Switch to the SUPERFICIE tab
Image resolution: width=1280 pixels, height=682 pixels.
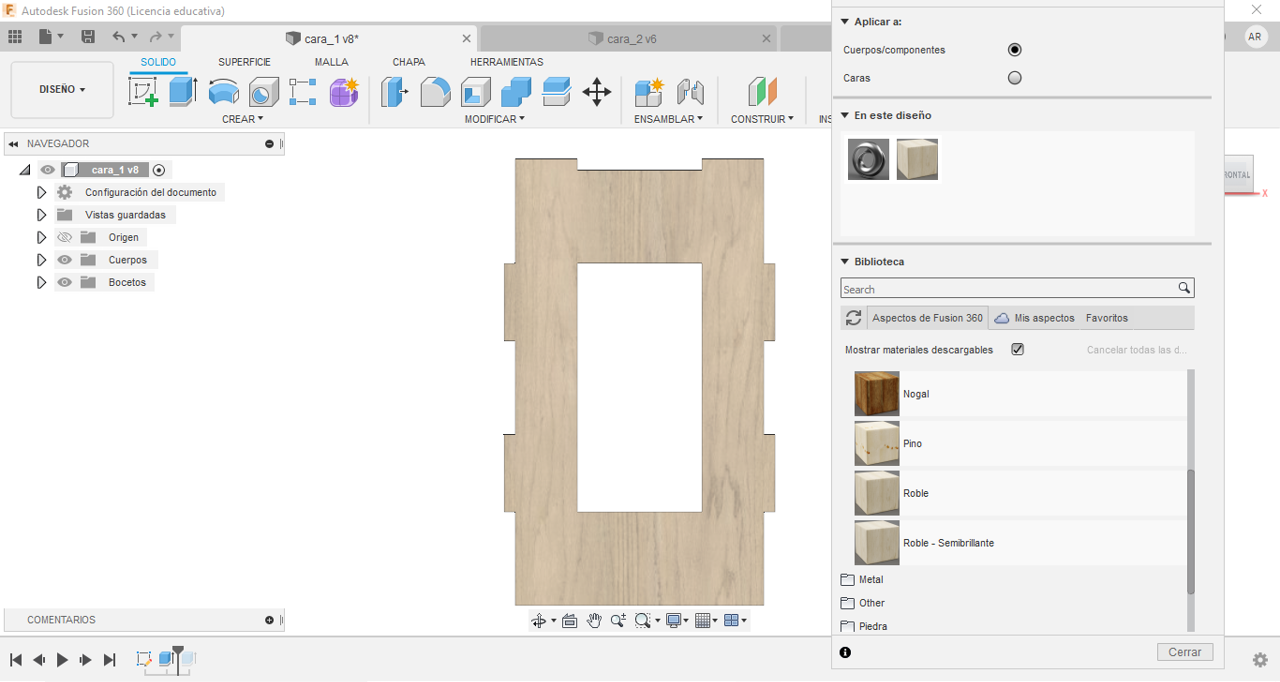click(245, 62)
